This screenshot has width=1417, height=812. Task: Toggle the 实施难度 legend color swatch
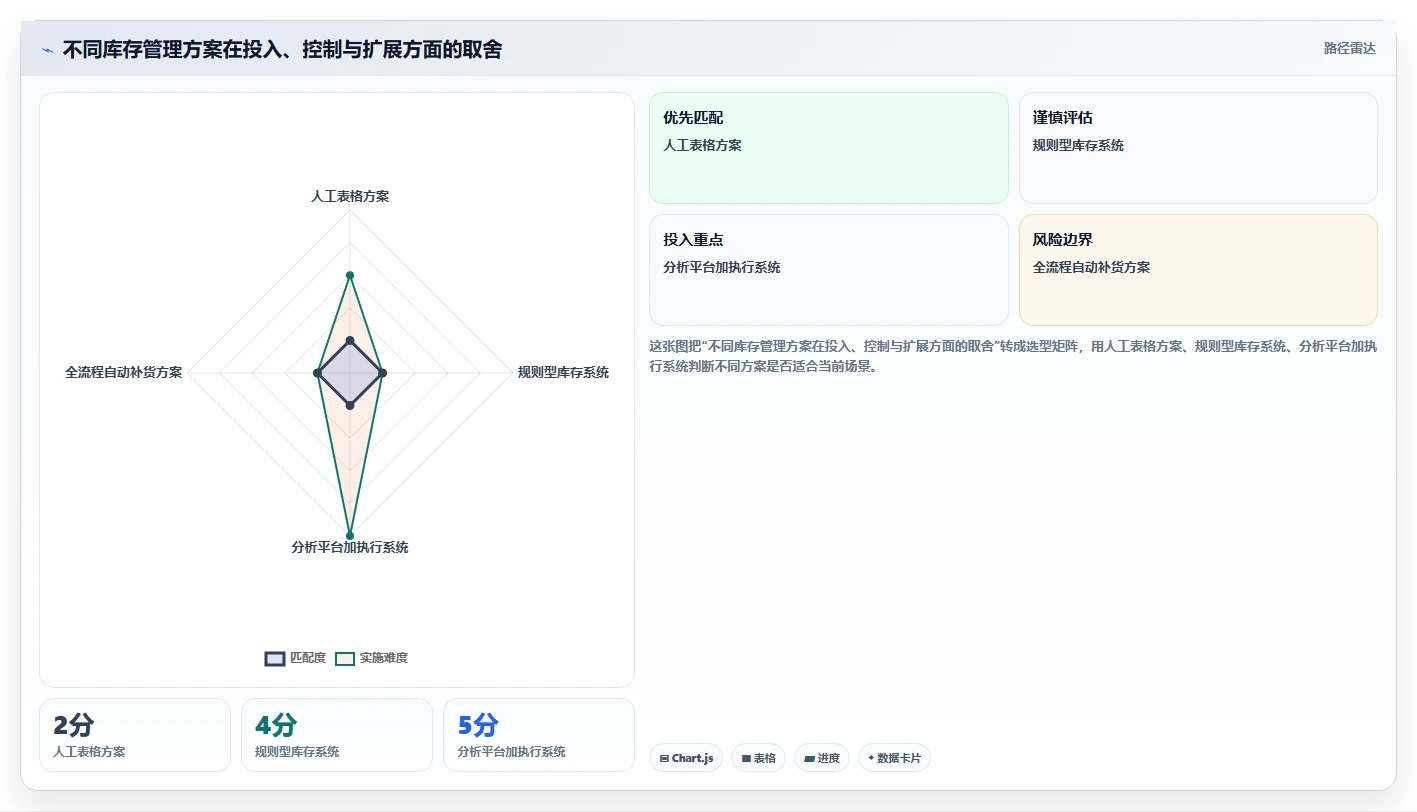[x=345, y=658]
